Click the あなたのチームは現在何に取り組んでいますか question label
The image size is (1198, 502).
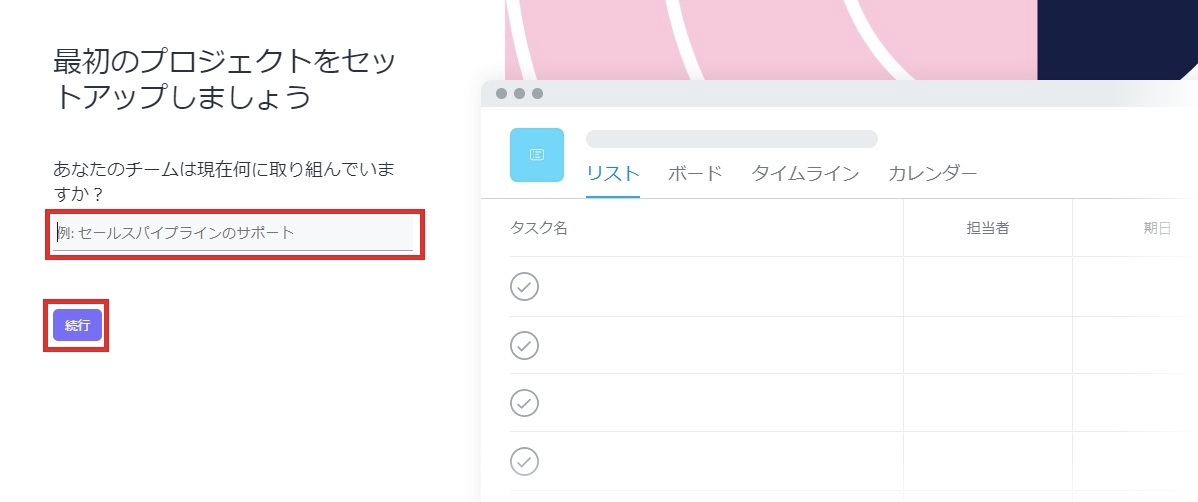225,179
